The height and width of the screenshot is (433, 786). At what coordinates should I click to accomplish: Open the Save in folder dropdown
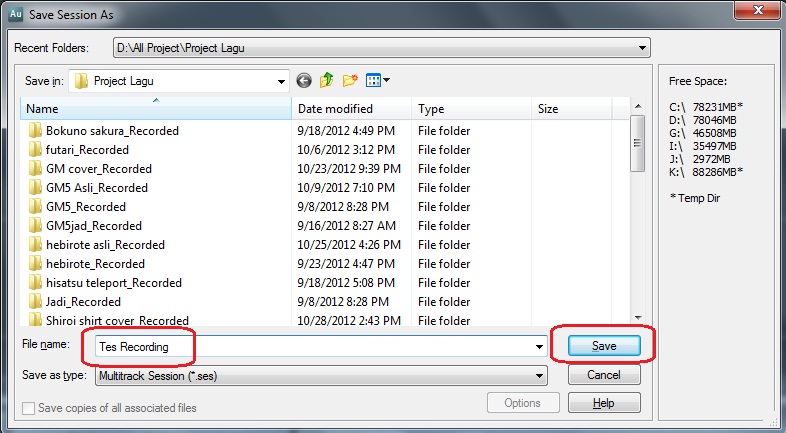(281, 81)
